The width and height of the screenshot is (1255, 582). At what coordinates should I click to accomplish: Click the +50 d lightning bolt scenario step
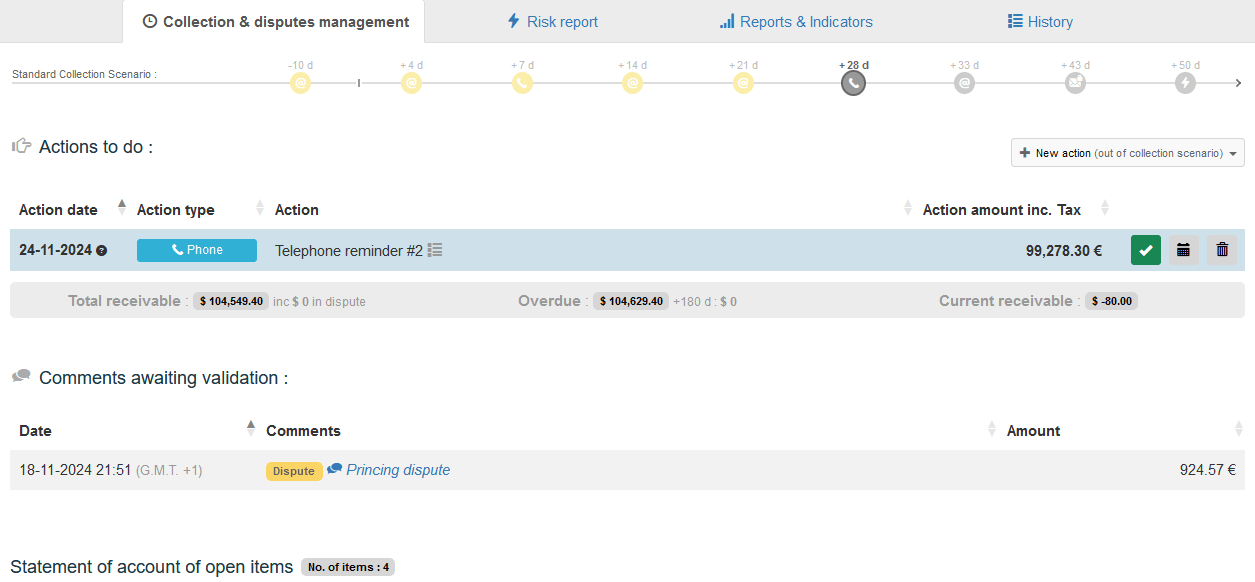click(x=1185, y=83)
